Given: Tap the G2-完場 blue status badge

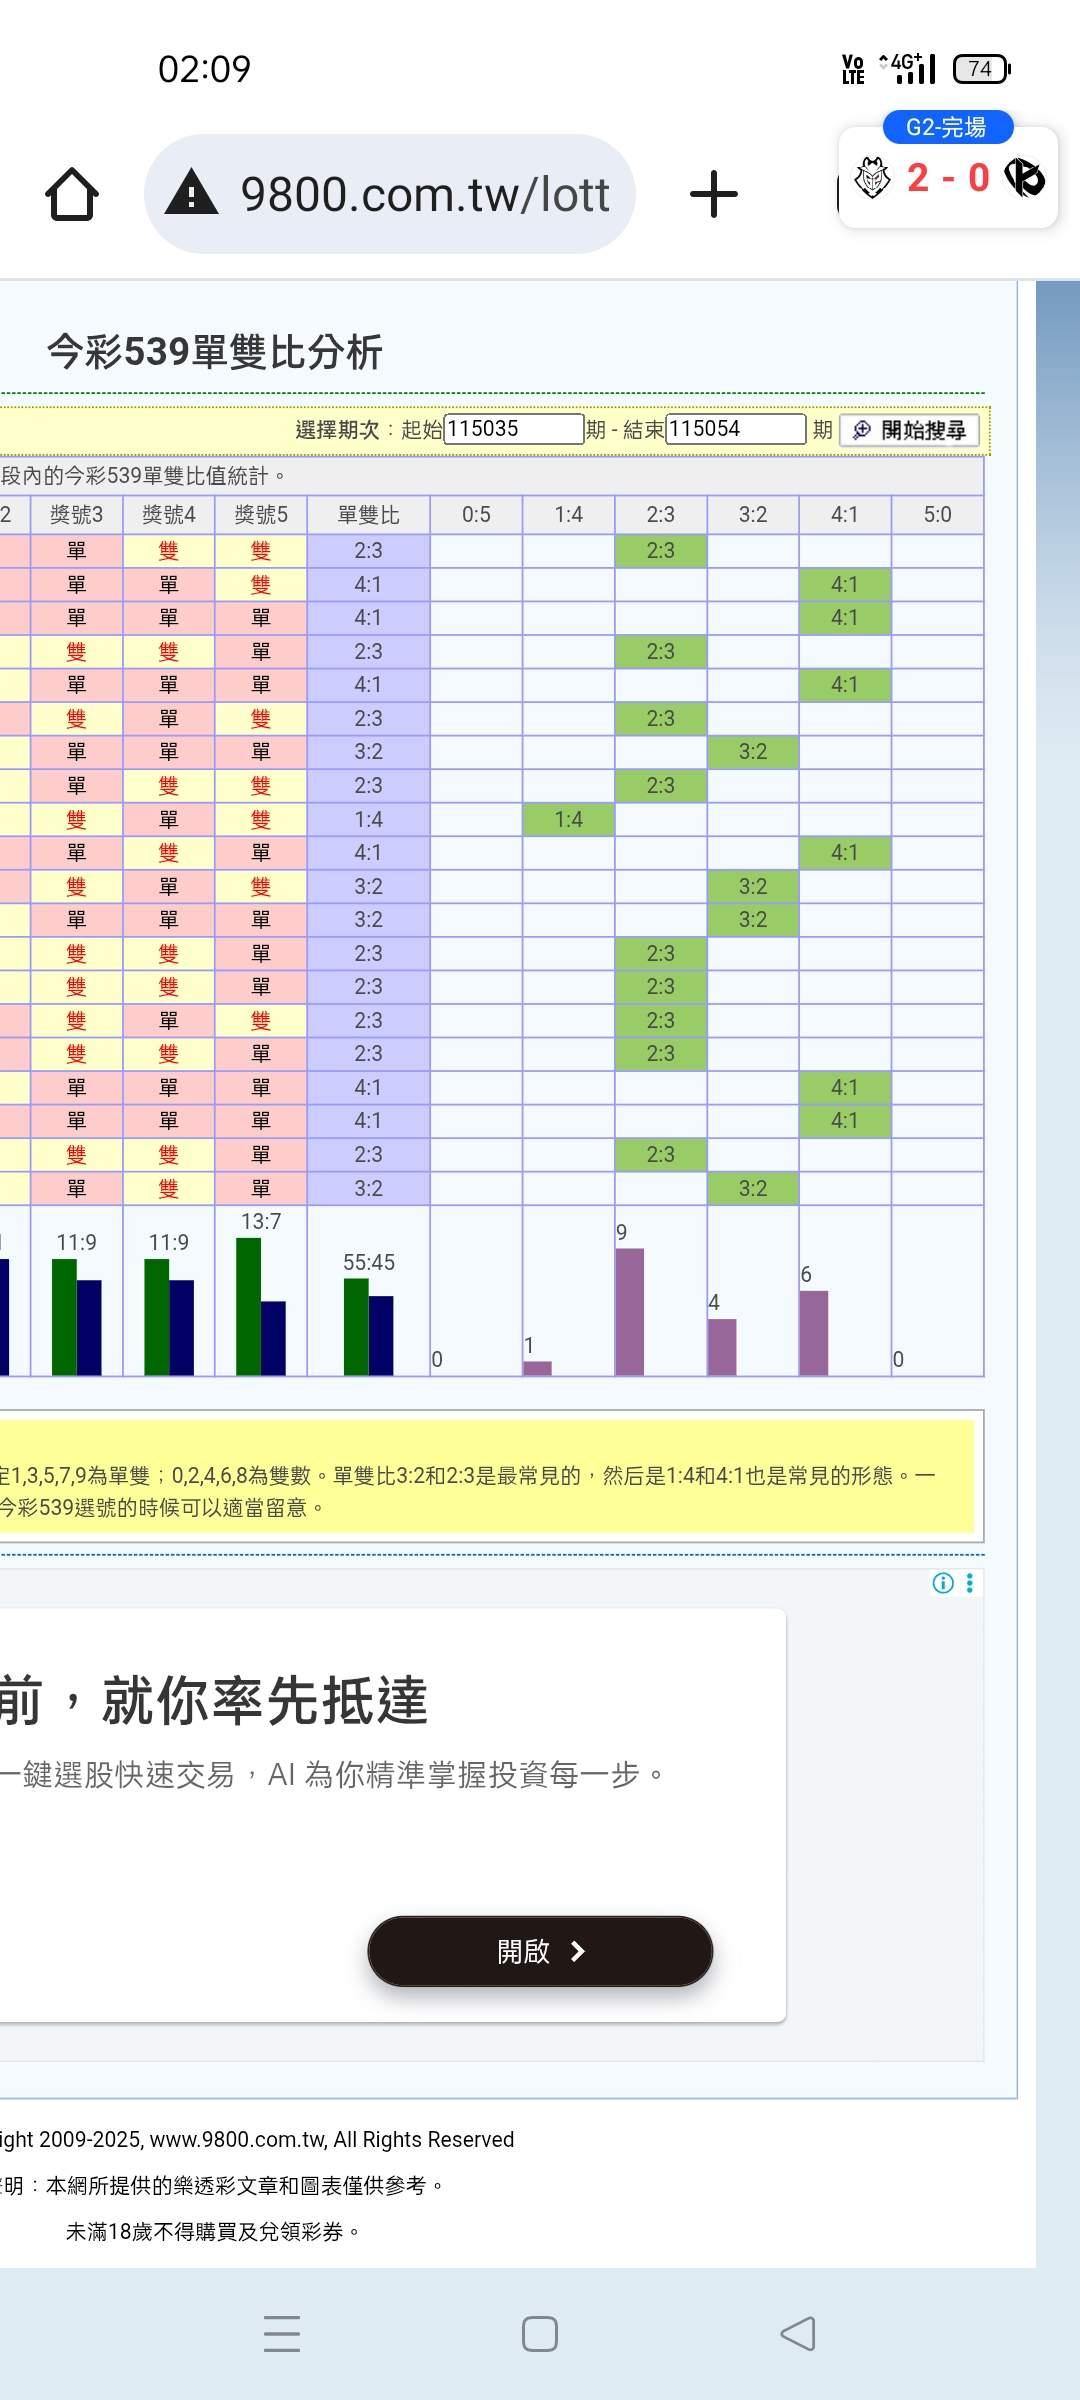Looking at the screenshot, I should pos(947,127).
